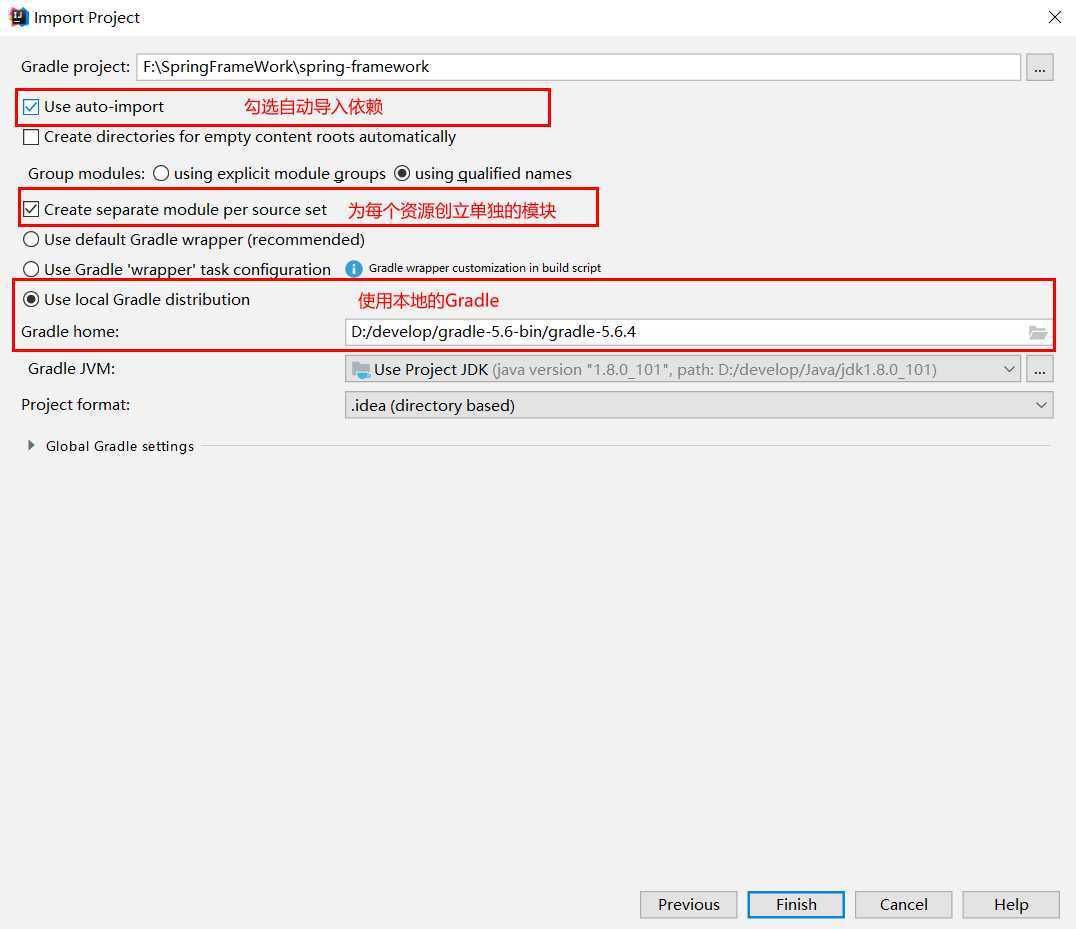Toggle the Use auto-import checkbox
This screenshot has height=929, width=1076.
31,107
